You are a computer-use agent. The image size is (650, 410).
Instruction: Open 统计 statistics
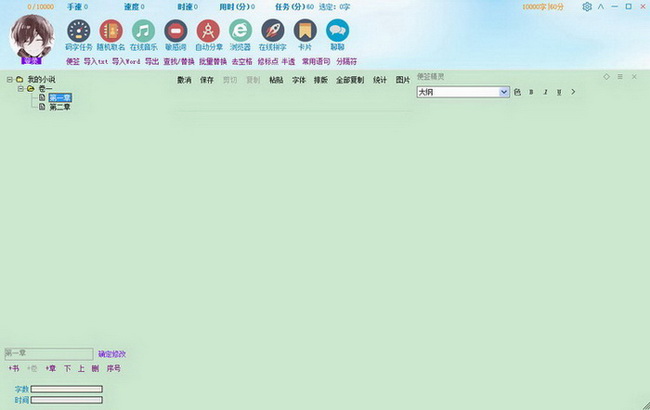click(379, 80)
